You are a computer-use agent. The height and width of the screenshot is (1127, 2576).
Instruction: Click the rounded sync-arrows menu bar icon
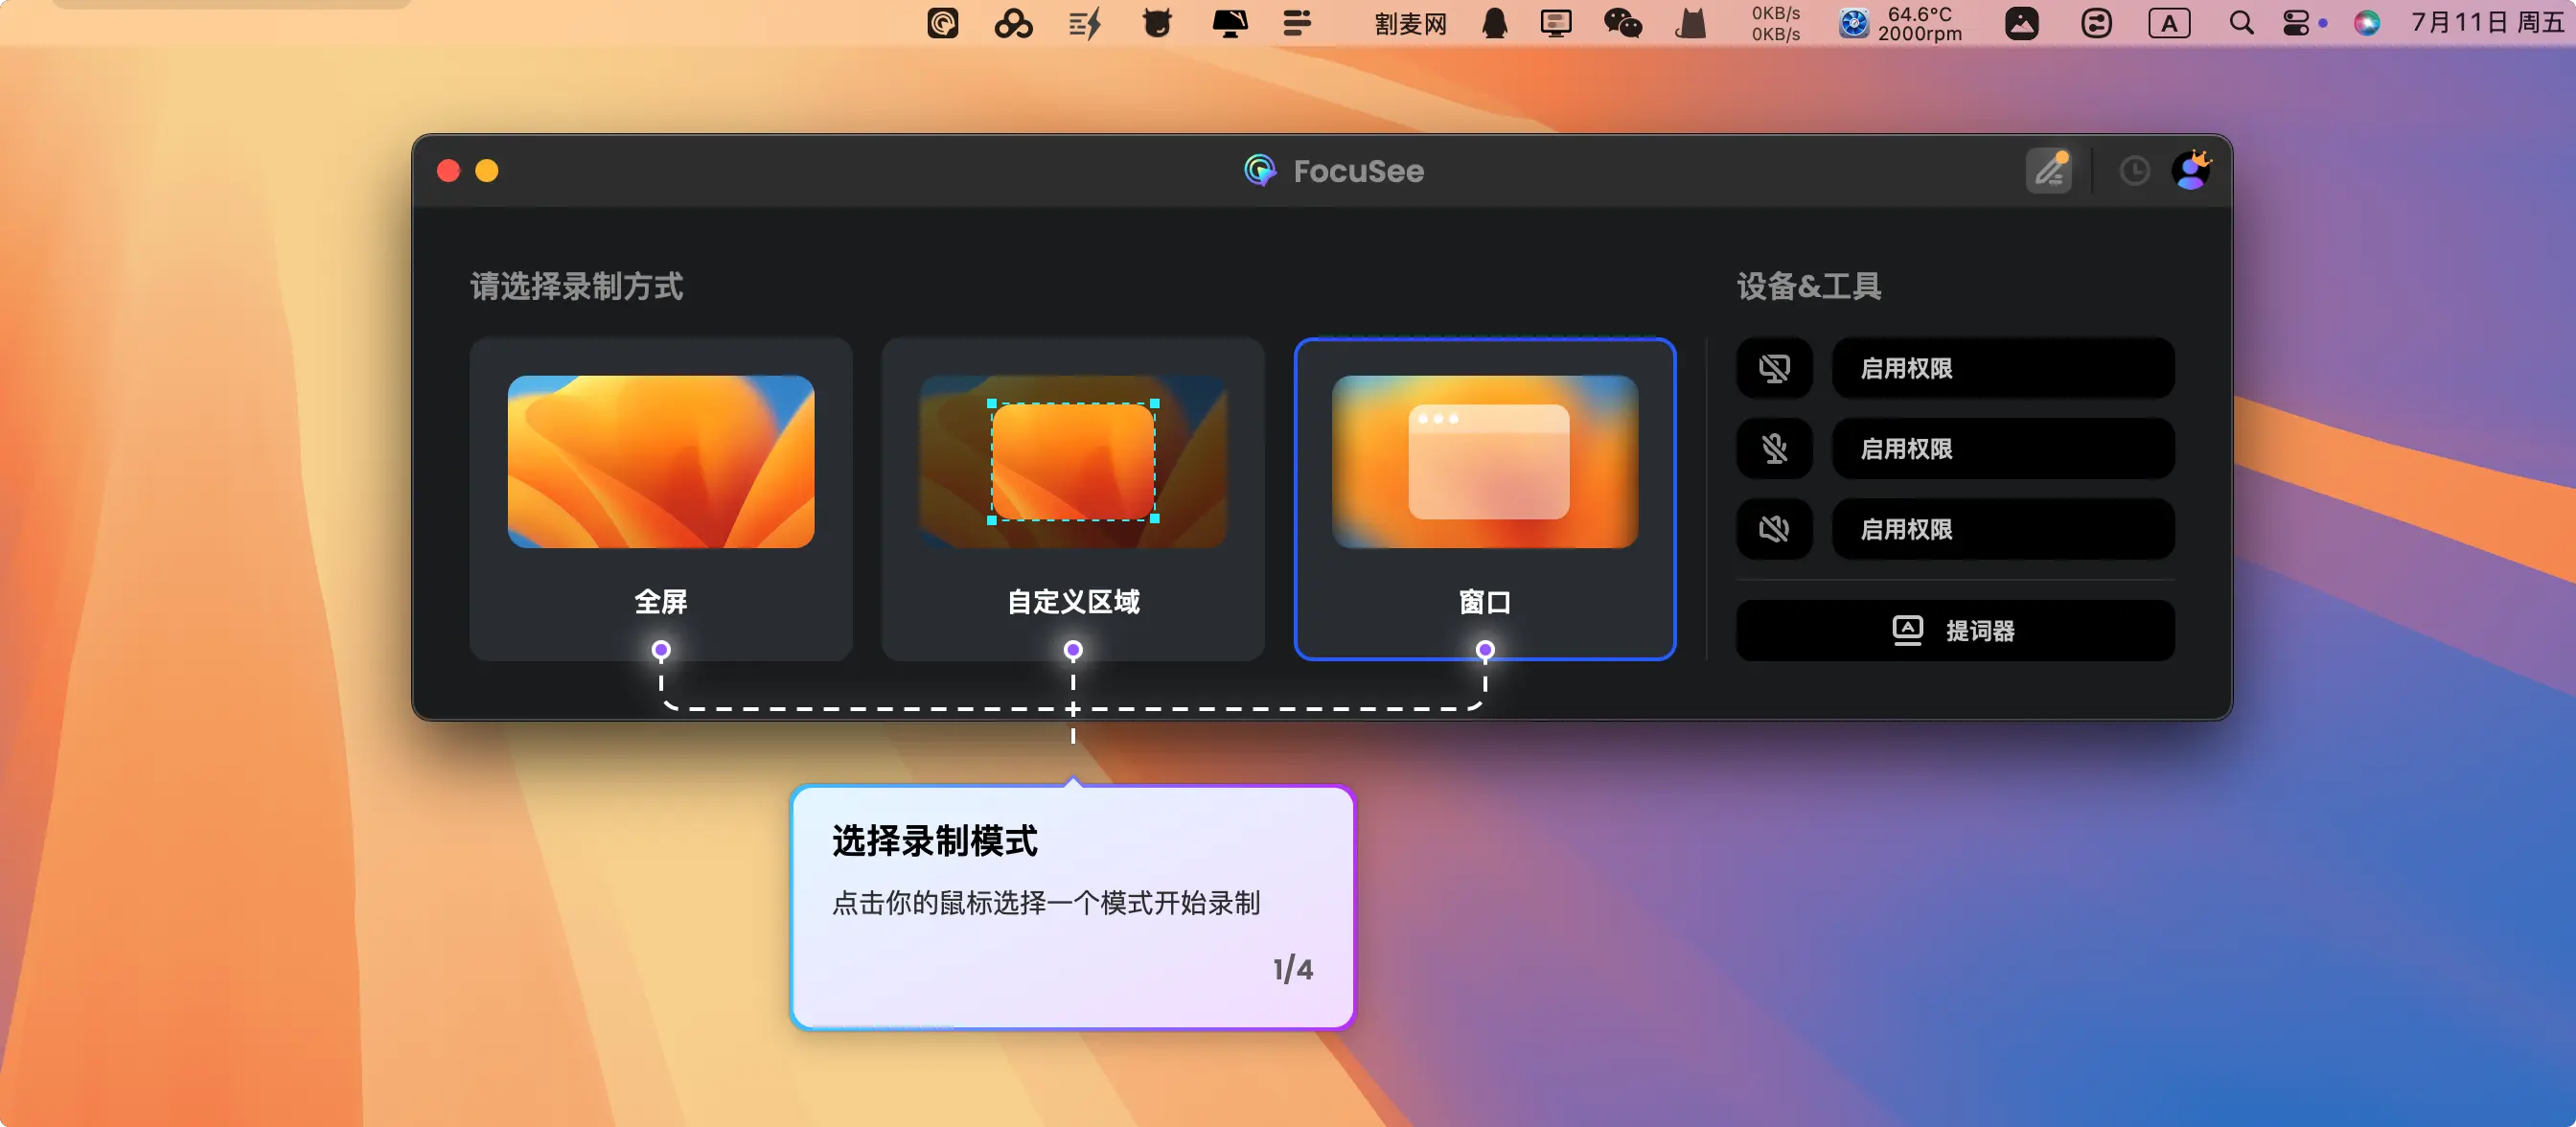(x=2096, y=23)
